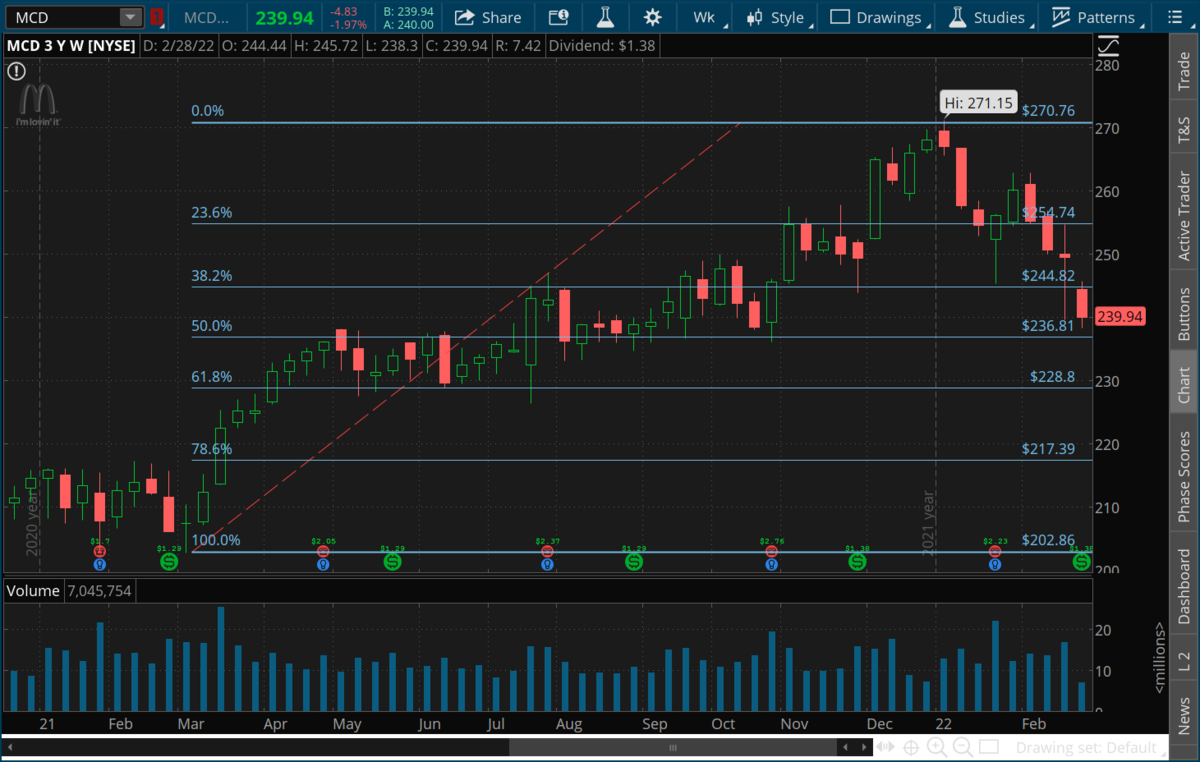Click the pan crosshair icon
The height and width of the screenshot is (762, 1200).
tap(911, 747)
